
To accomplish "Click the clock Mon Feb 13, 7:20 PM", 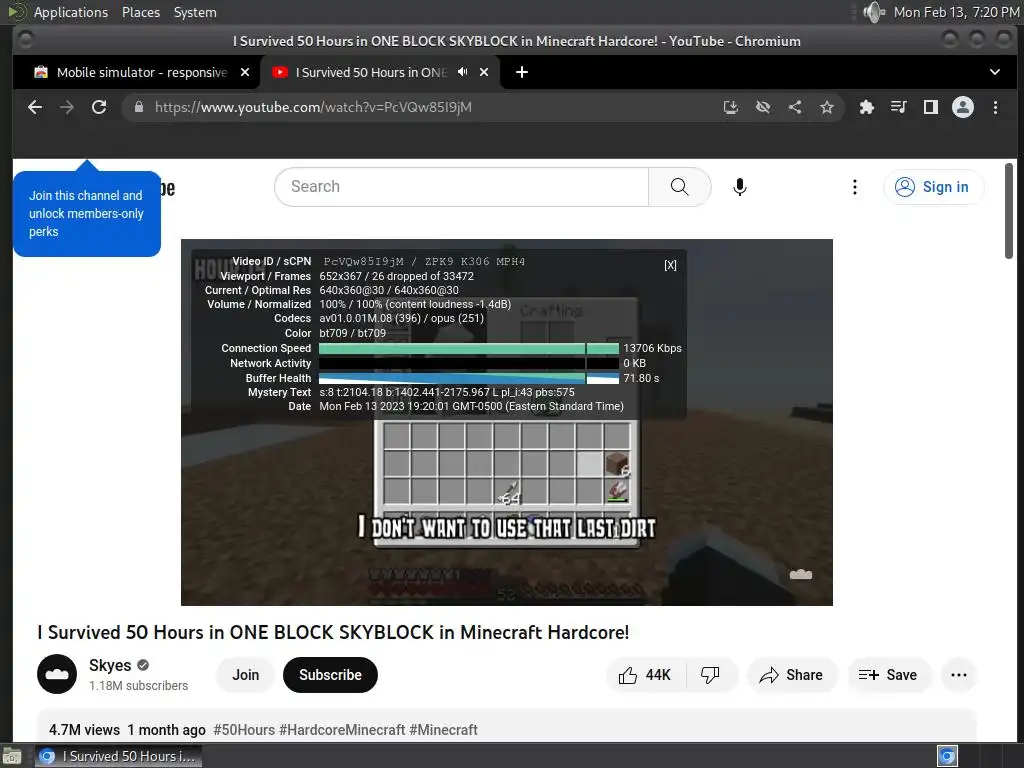I will point(956,12).
